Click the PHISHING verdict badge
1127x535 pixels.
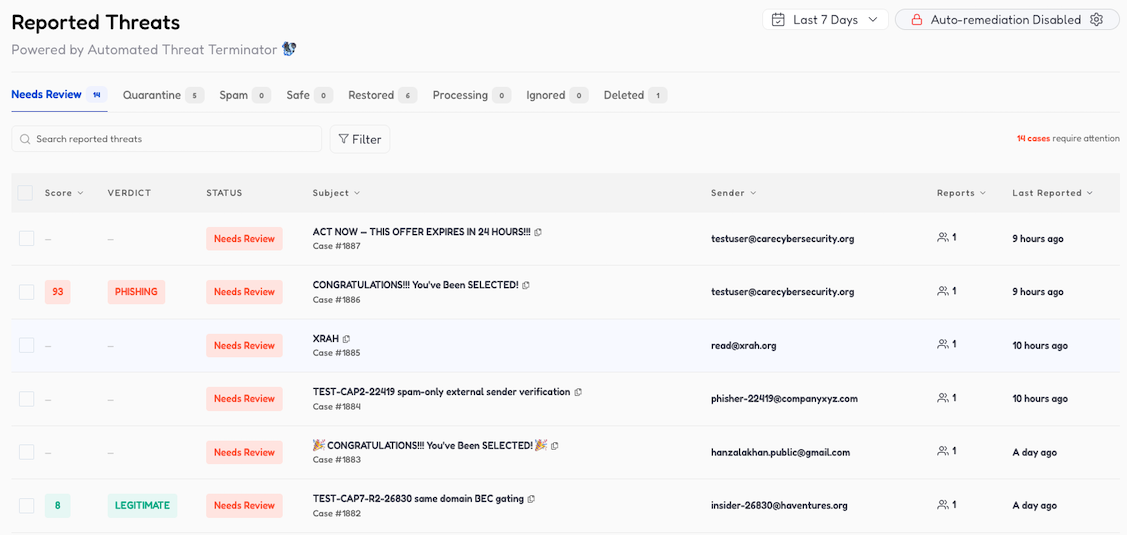click(x=137, y=292)
